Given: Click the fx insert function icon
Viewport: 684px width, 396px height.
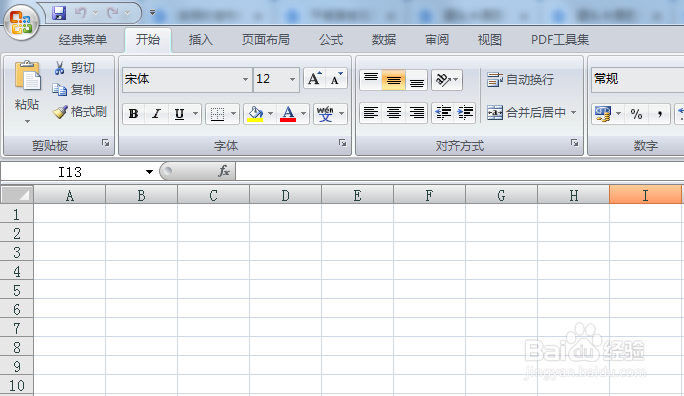Looking at the screenshot, I should [224, 171].
